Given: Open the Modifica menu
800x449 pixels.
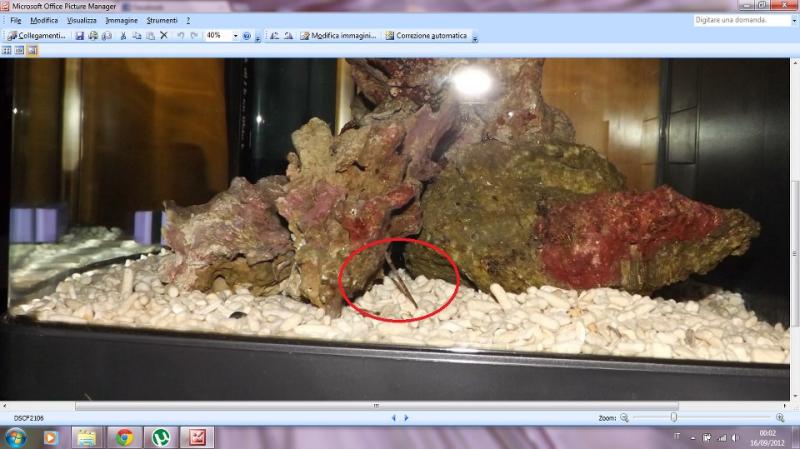Looking at the screenshot, I should point(44,20).
